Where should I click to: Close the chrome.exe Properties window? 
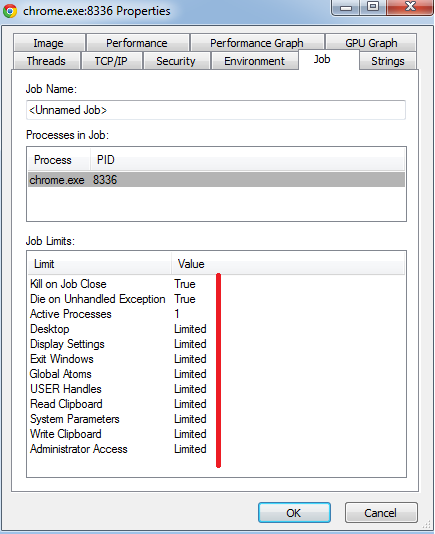coord(410,7)
